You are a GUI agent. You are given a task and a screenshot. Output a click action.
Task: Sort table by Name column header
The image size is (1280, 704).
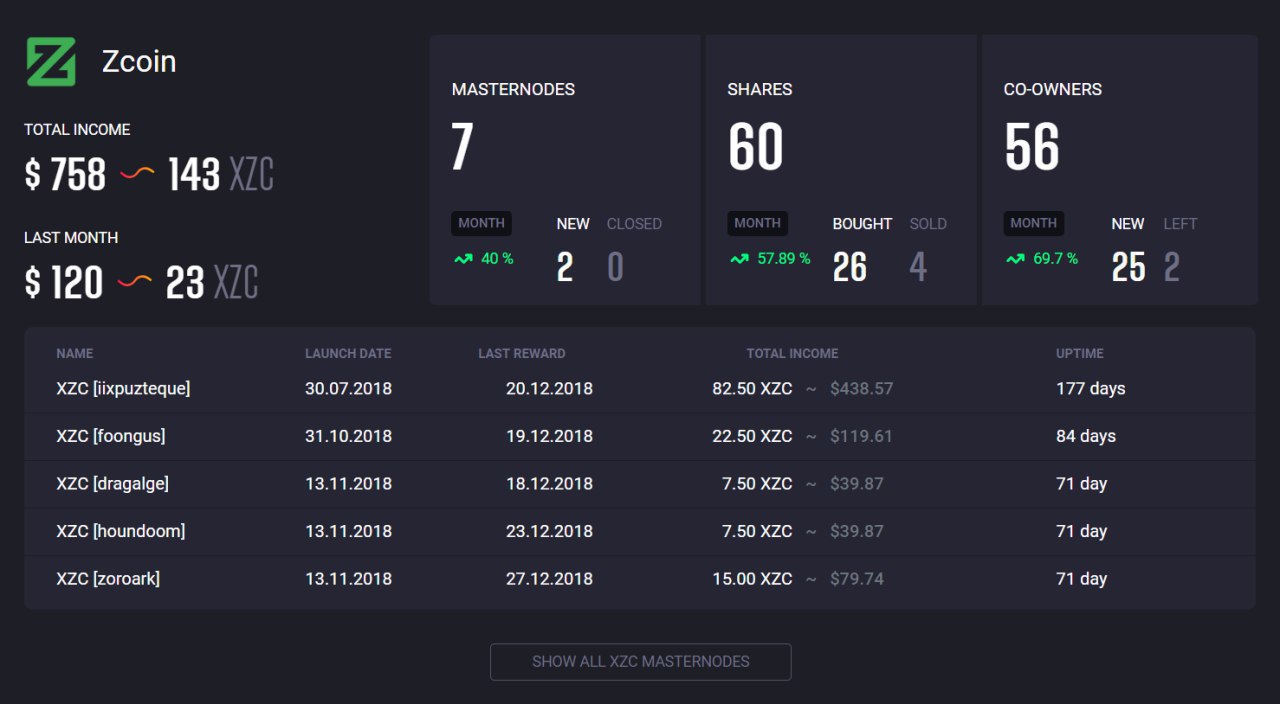click(75, 353)
